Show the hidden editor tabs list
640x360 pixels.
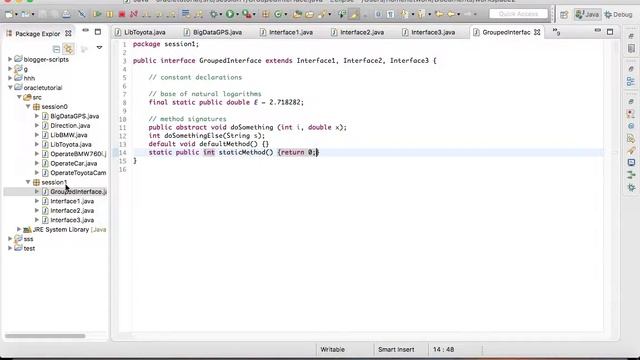556,32
